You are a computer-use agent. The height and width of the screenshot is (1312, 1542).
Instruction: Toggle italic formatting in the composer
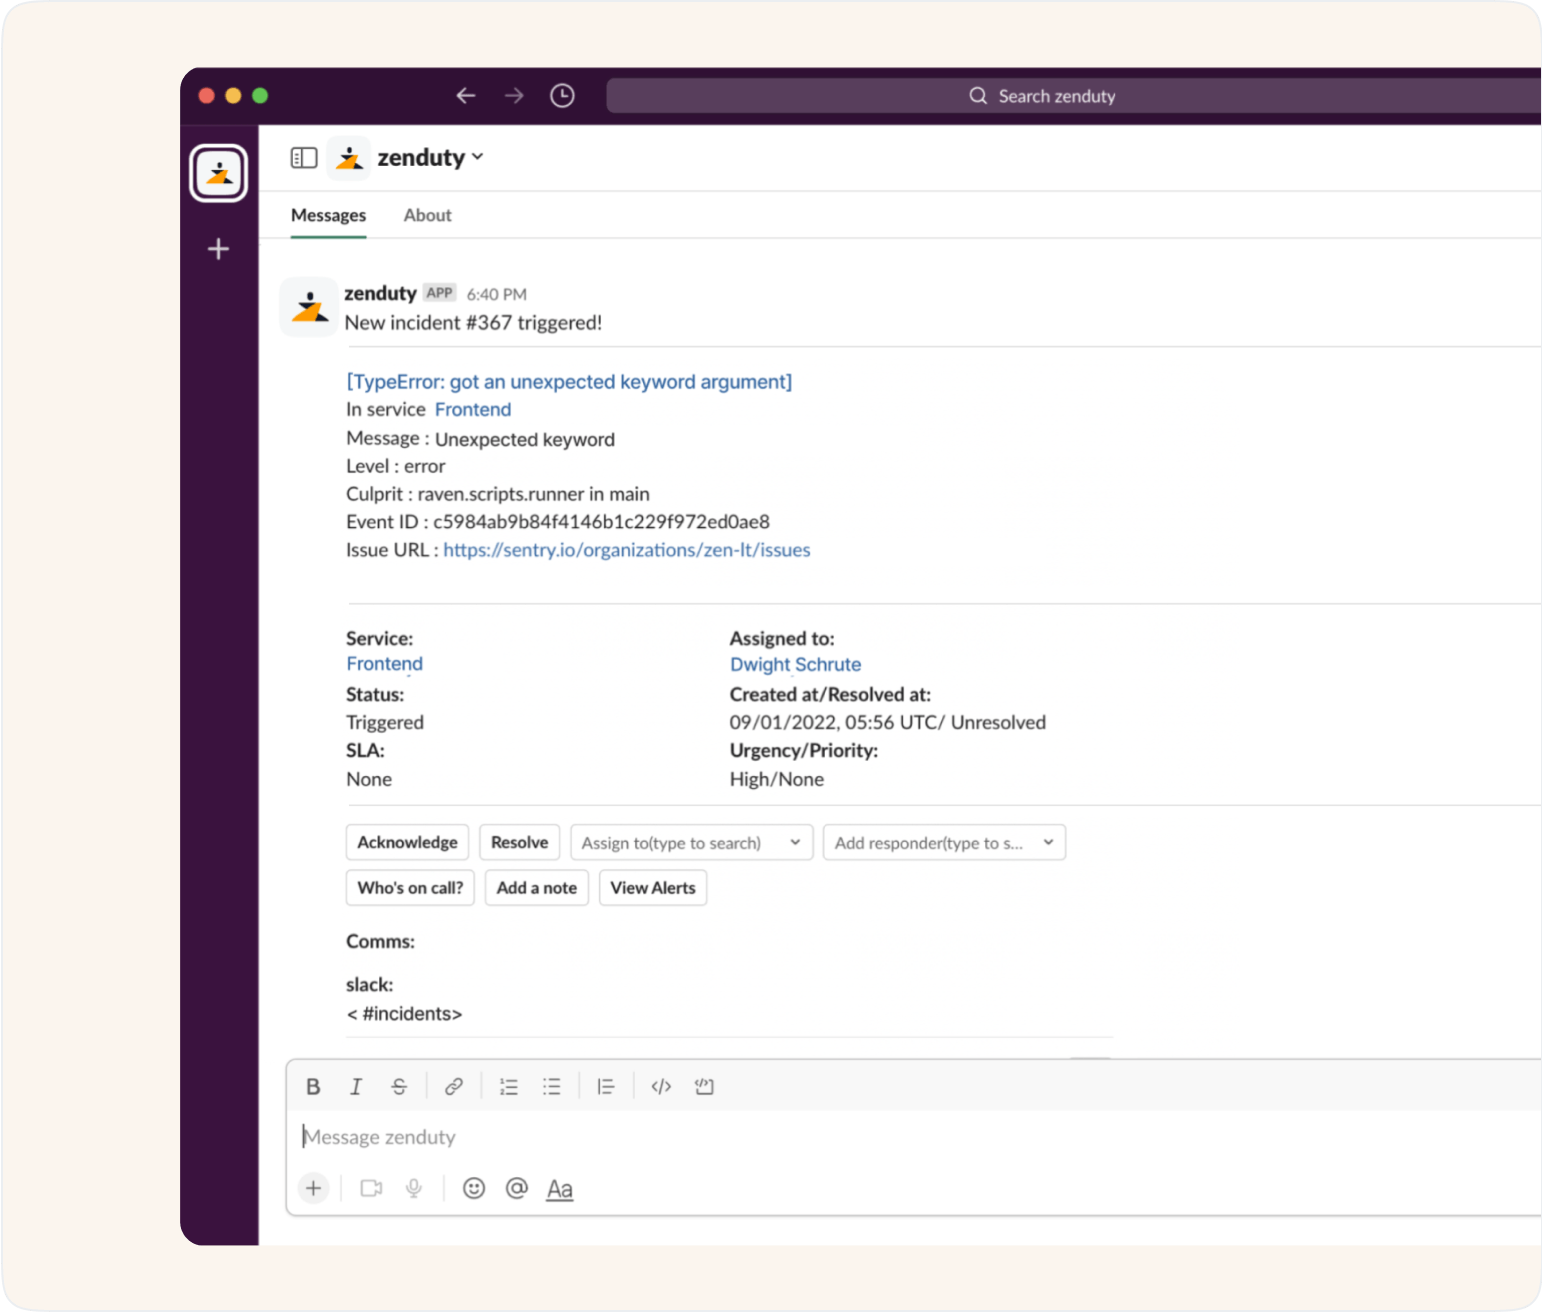coord(356,1086)
